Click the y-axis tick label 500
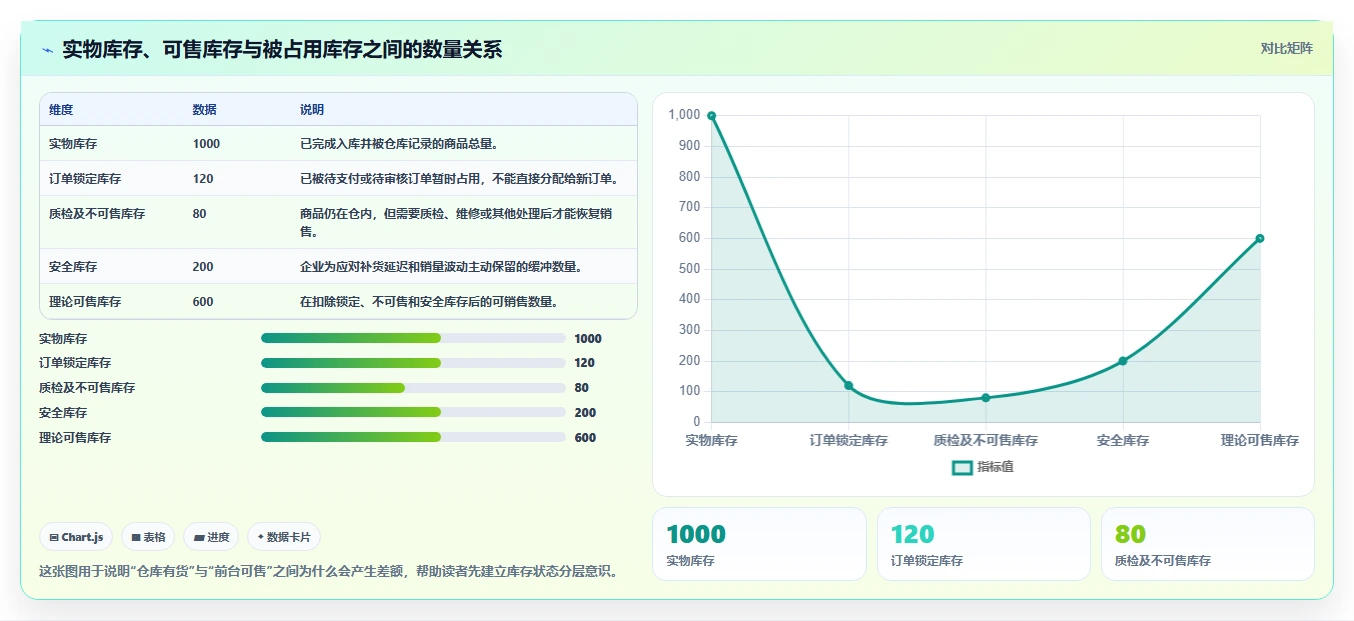 pyautogui.click(x=690, y=269)
